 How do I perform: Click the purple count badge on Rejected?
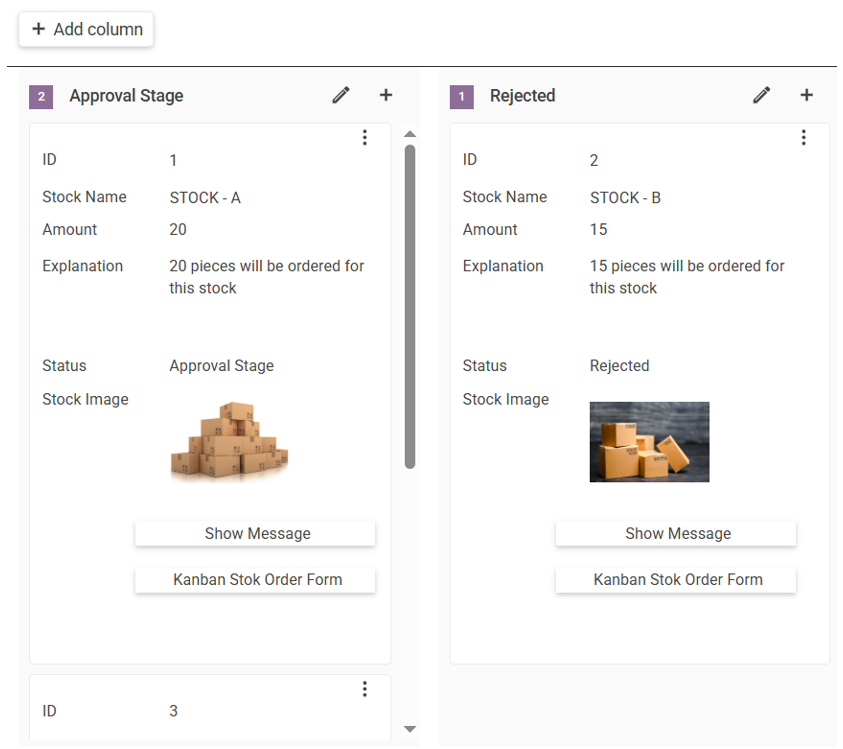[x=461, y=97]
